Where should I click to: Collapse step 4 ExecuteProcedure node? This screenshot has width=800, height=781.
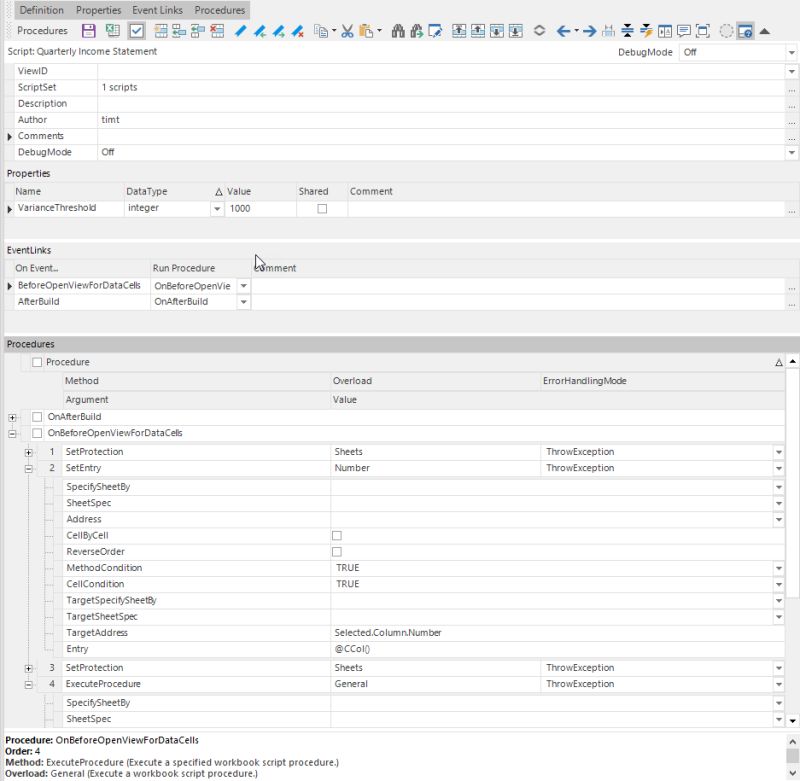coord(29,685)
